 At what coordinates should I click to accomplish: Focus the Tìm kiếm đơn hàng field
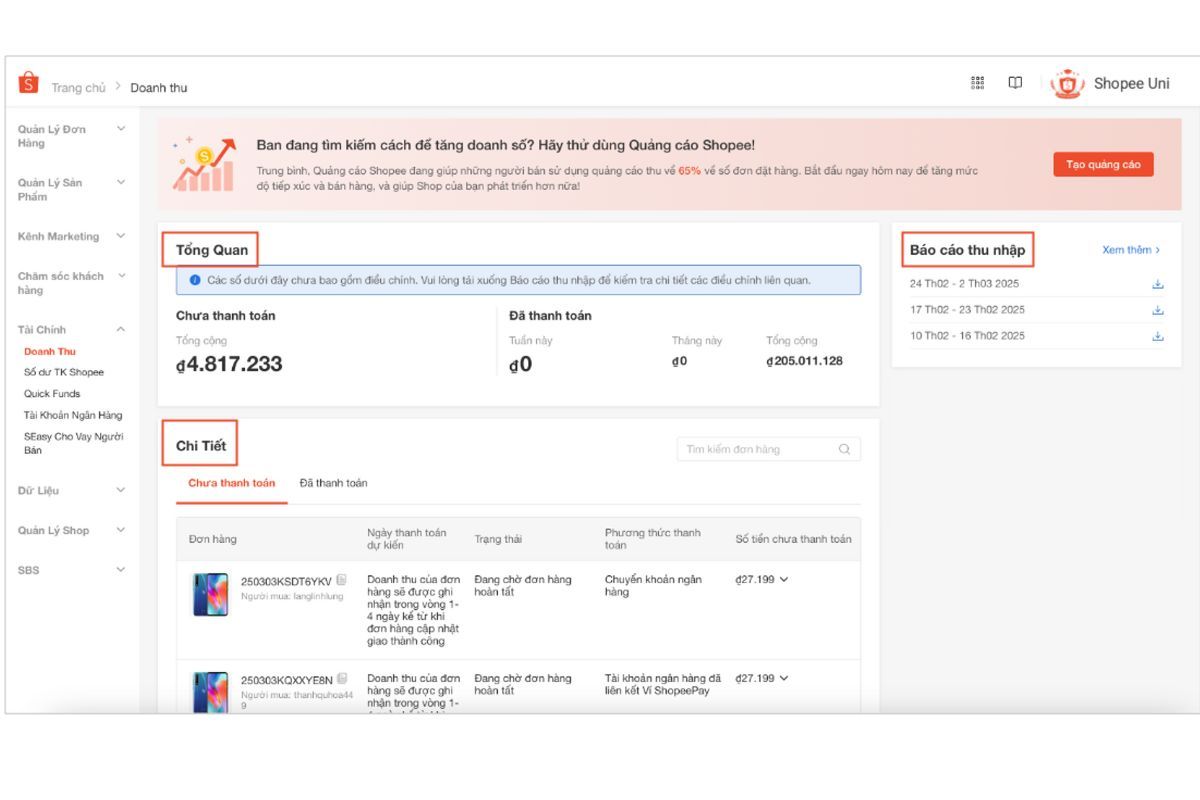768,449
